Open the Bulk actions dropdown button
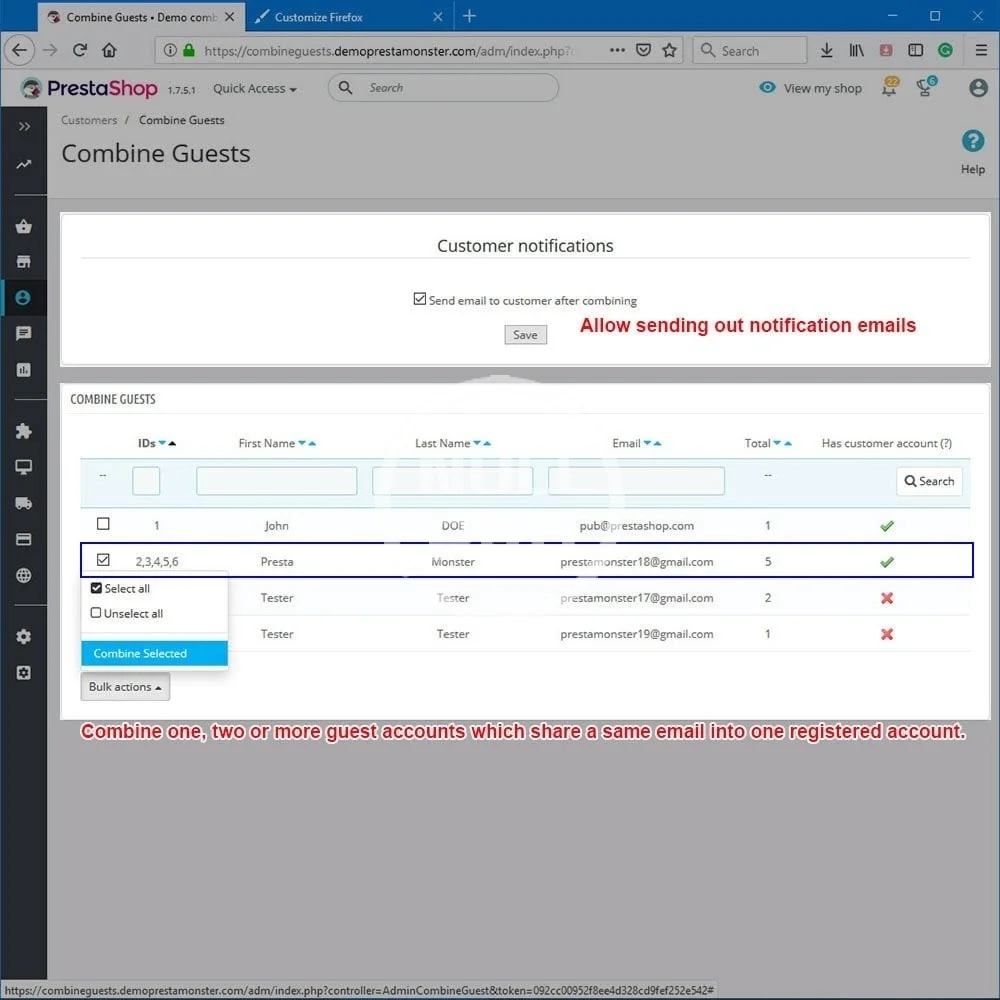This screenshot has width=1000, height=1000. (125, 687)
